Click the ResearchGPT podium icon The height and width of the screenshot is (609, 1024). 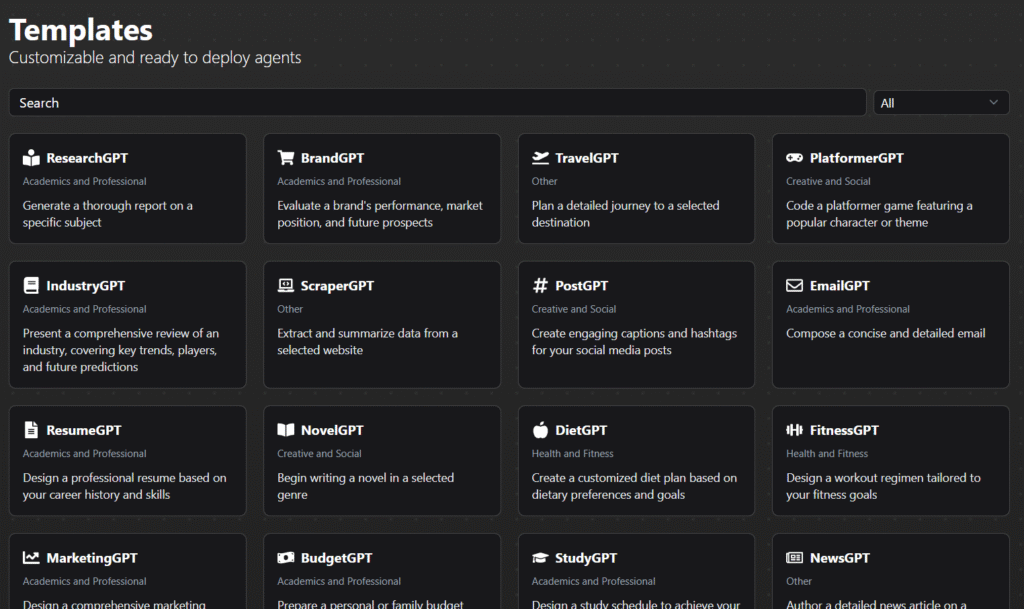[x=31, y=158]
